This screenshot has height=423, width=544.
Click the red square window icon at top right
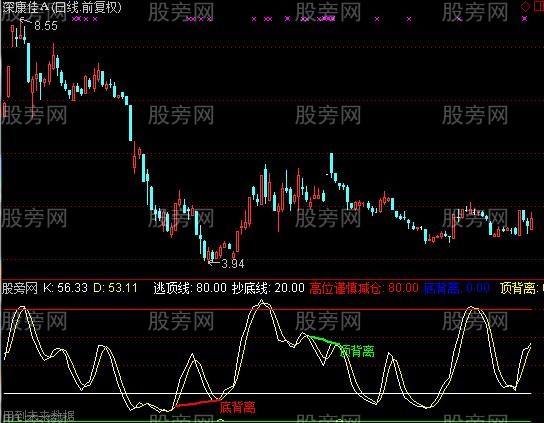(x=538, y=7)
